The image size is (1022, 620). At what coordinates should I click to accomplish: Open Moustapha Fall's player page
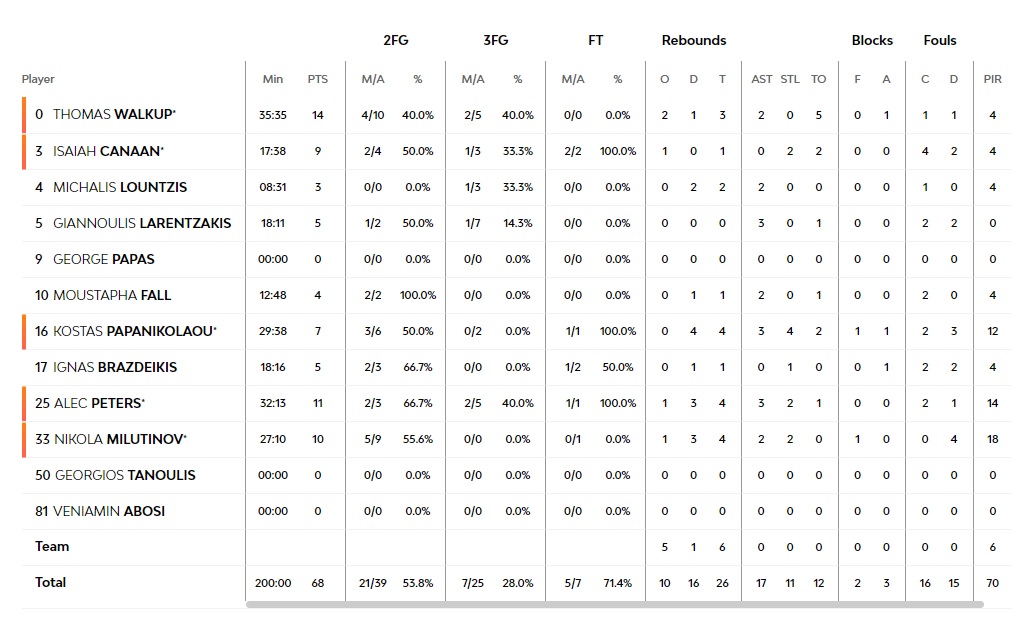click(x=111, y=295)
